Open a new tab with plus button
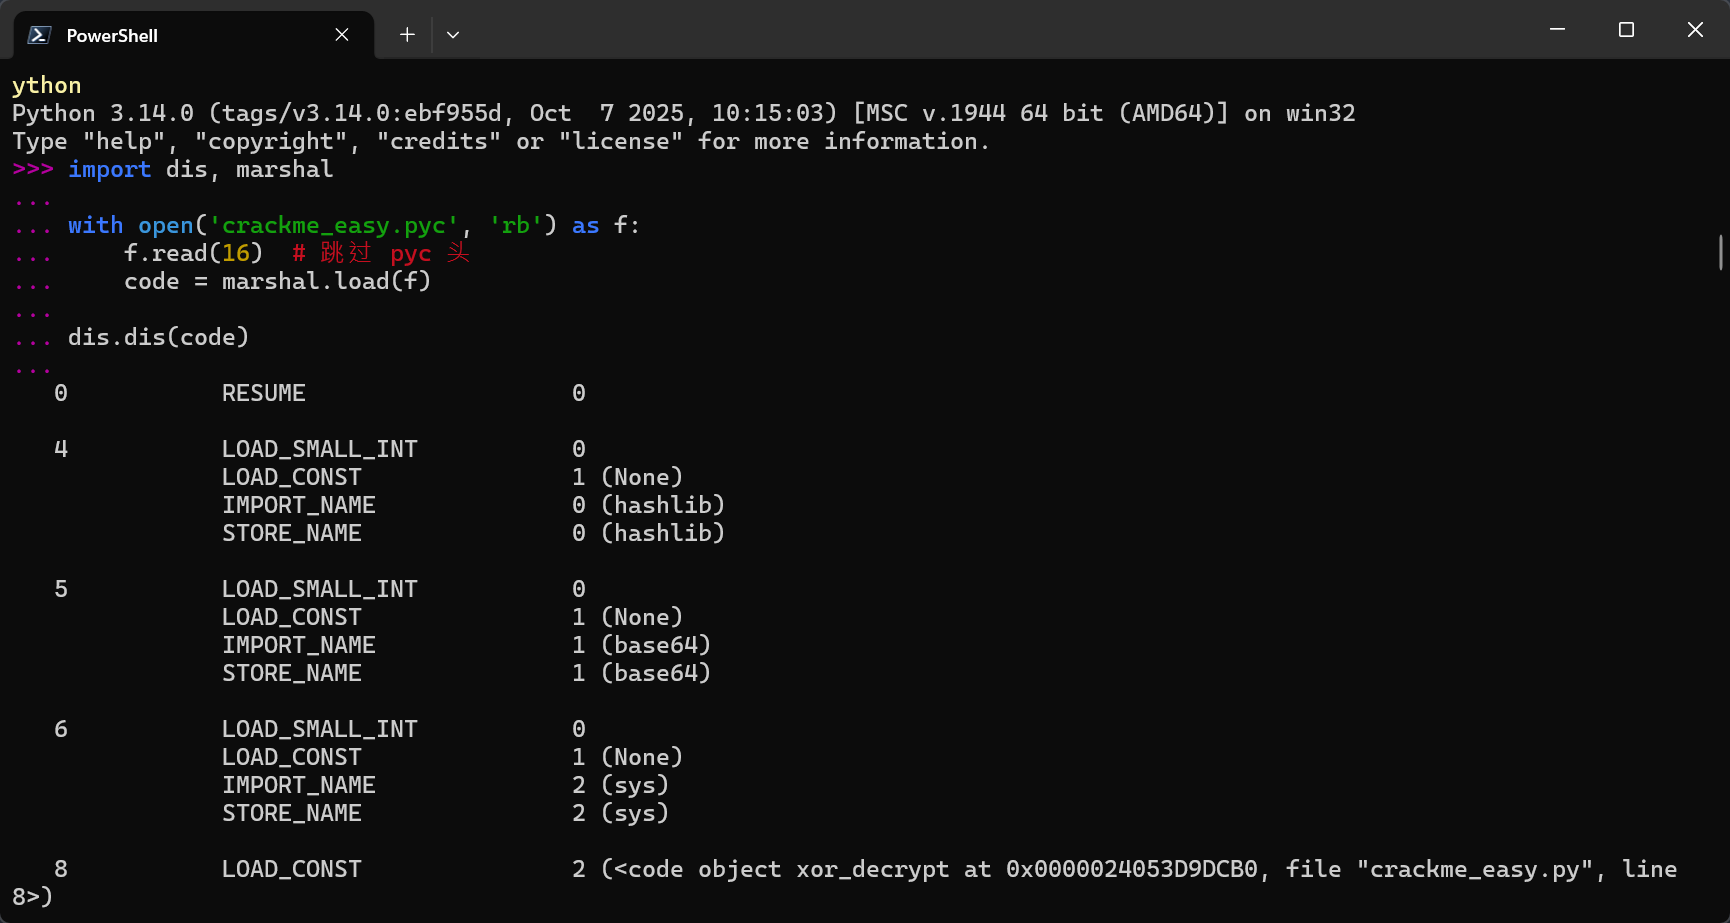The height and width of the screenshot is (923, 1730). (407, 35)
